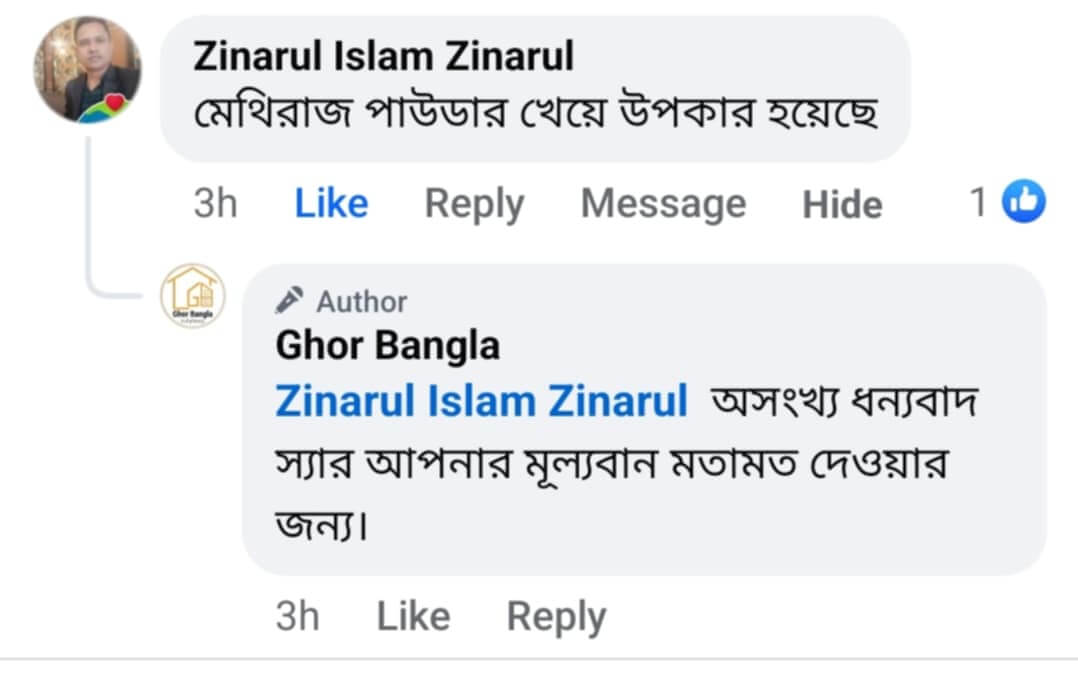Click the 3h timestamp on Zinarul's comment
This screenshot has width=1078, height=673.
[x=215, y=204]
